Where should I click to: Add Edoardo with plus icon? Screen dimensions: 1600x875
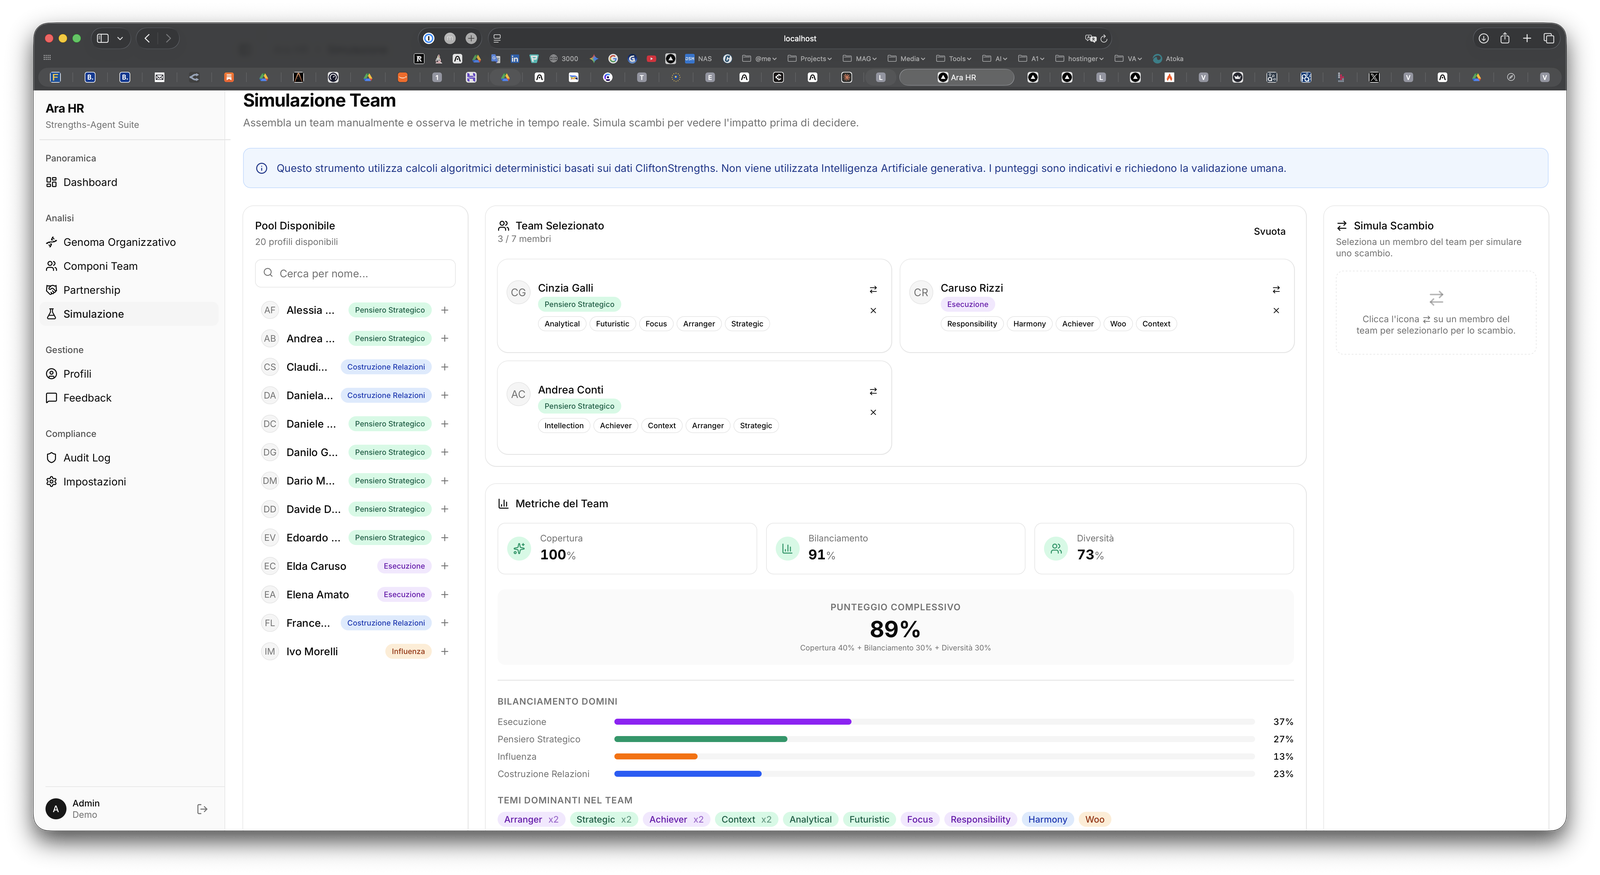pos(445,538)
